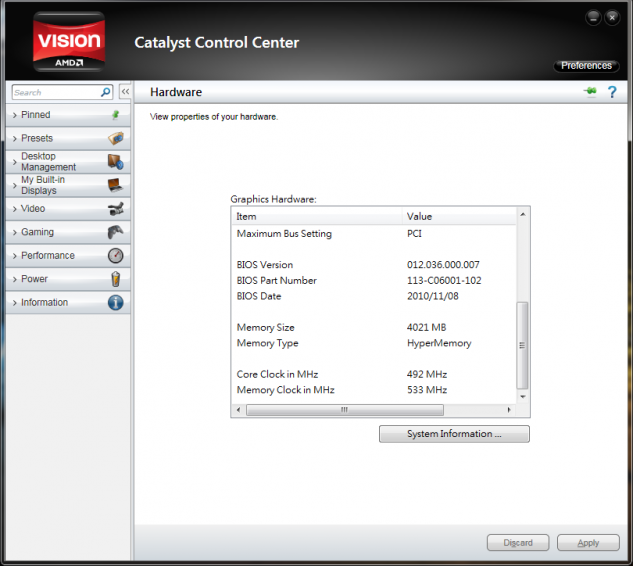This screenshot has width=640, height=566.
Task: Expand the Presets section chevron
Action: point(15,139)
